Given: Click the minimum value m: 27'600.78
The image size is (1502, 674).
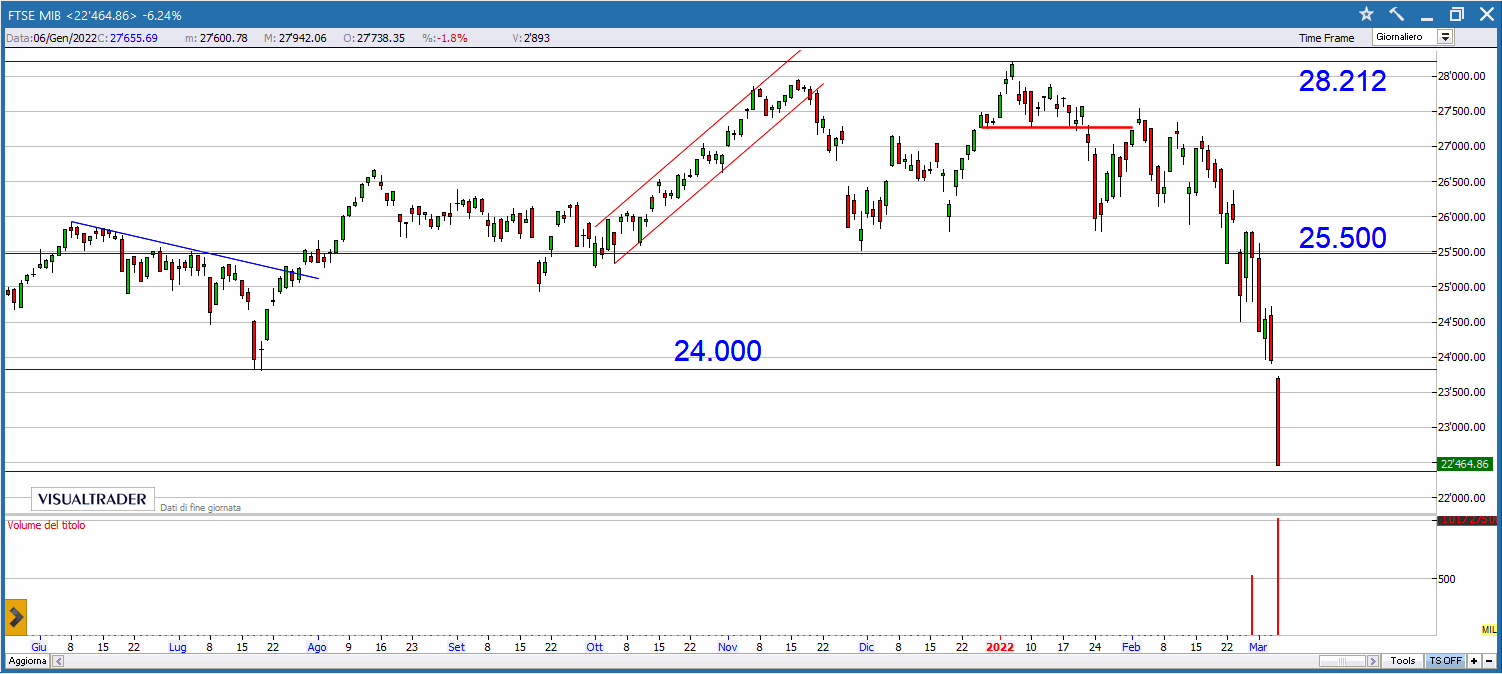Looking at the screenshot, I should click(217, 38).
